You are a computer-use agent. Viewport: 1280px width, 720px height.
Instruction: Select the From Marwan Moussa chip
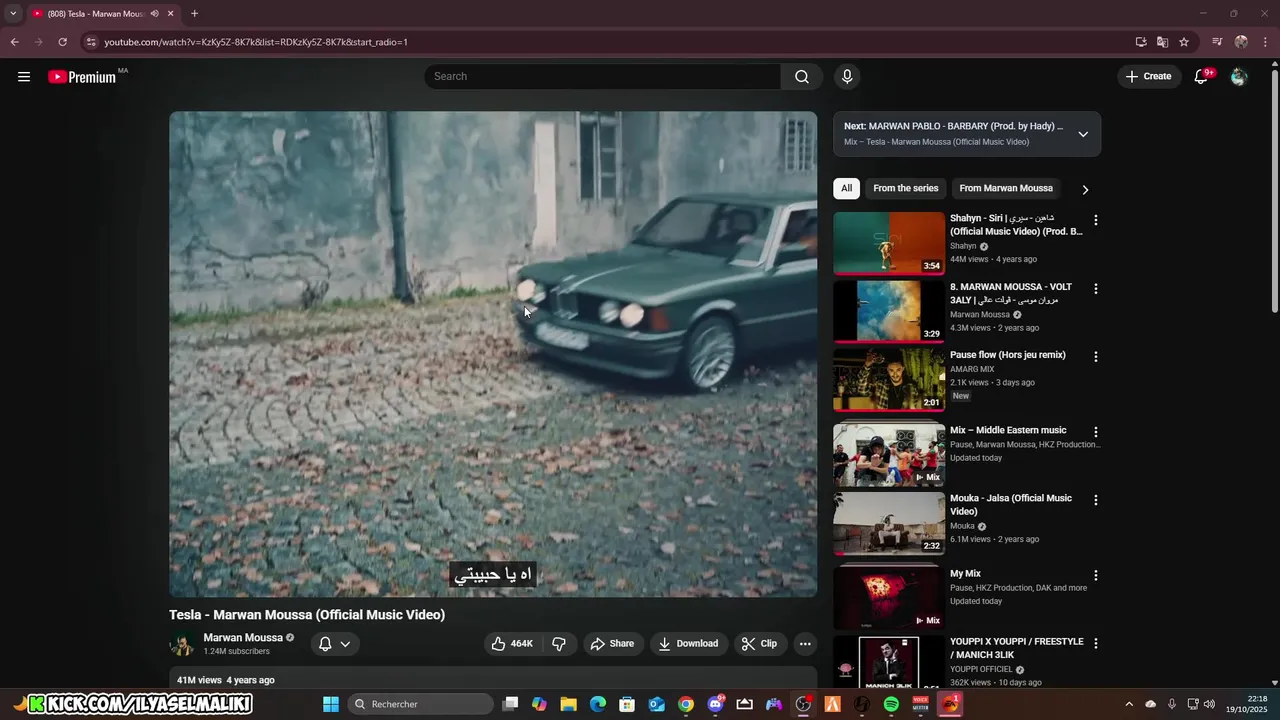pyautogui.click(x=1006, y=188)
